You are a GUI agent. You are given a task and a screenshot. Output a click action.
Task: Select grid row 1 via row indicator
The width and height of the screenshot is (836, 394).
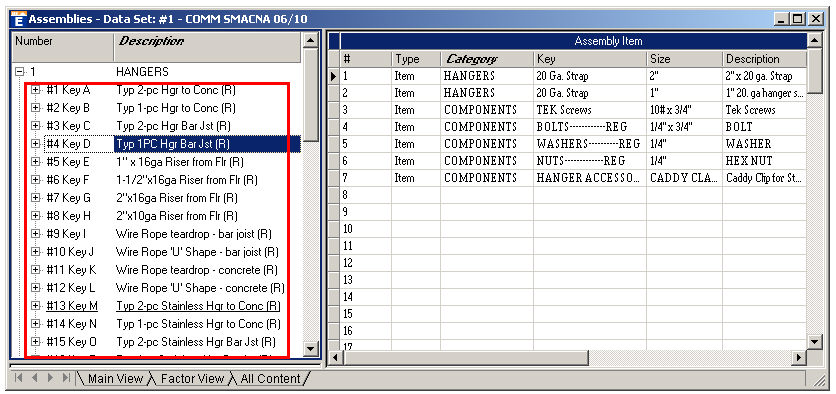click(x=334, y=76)
